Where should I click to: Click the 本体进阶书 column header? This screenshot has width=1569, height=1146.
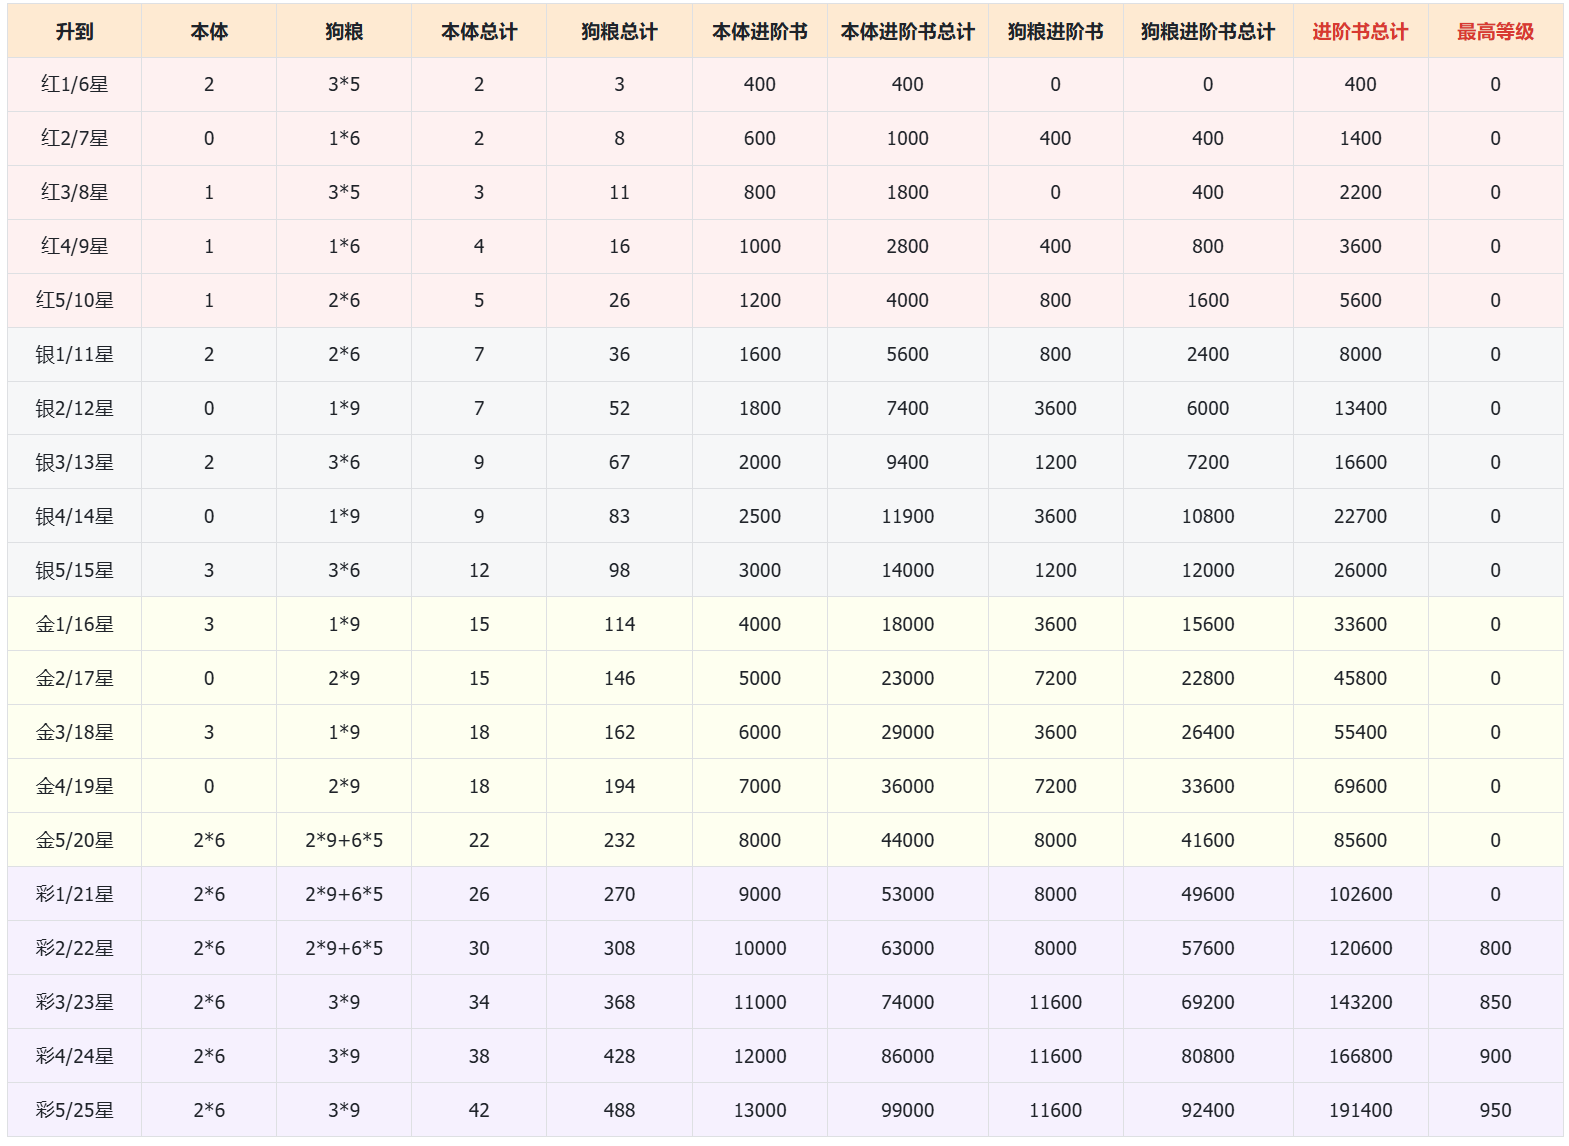click(760, 32)
